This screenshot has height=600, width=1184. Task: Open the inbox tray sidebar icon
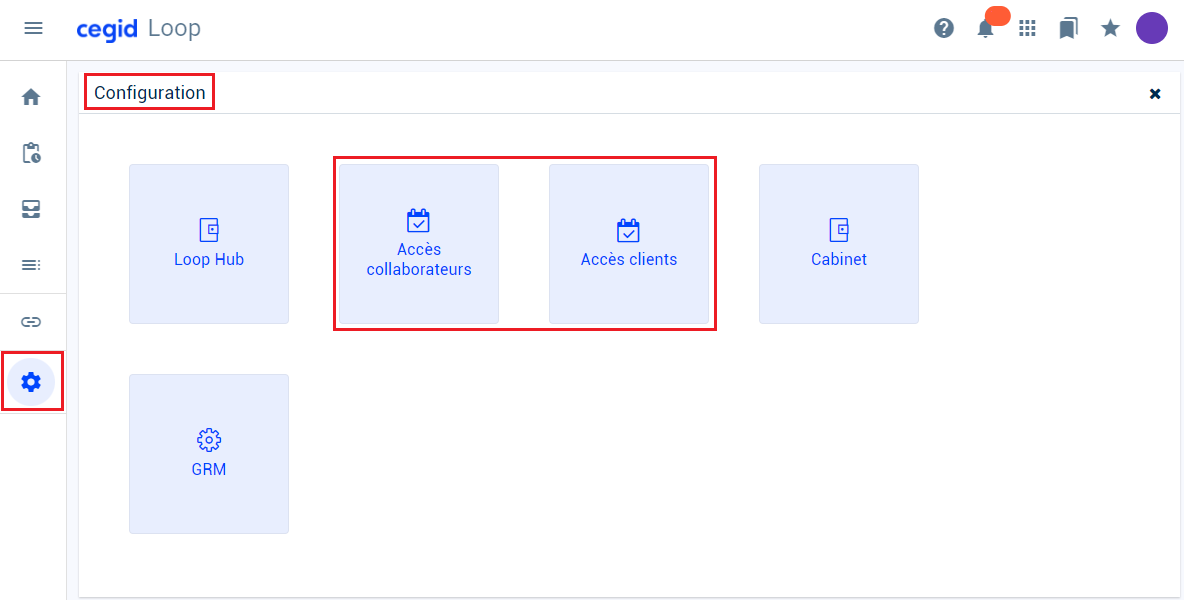(31, 209)
